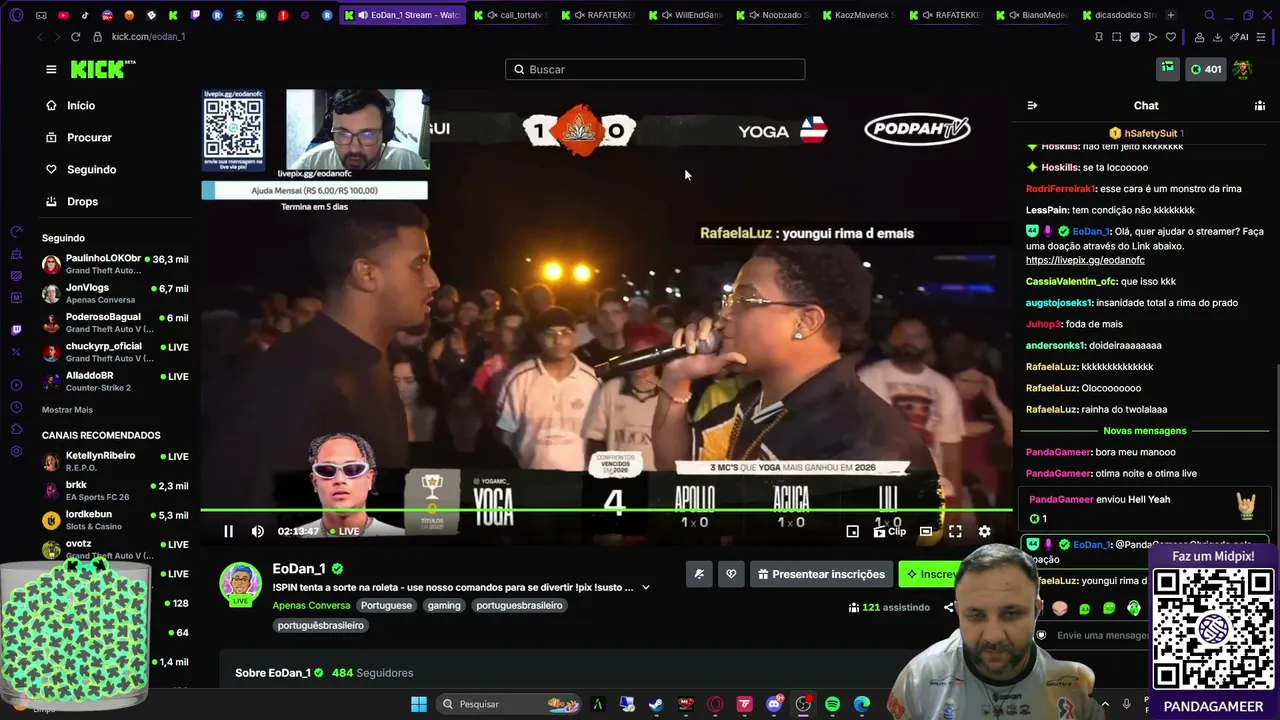
Task: Open the browser AI assistant button
Action: pyautogui.click(x=1239, y=37)
